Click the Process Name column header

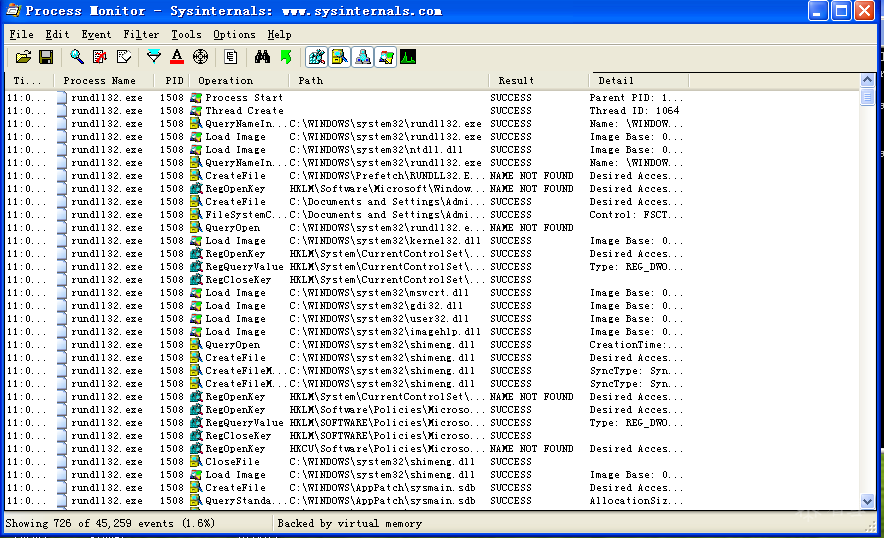click(x=104, y=81)
